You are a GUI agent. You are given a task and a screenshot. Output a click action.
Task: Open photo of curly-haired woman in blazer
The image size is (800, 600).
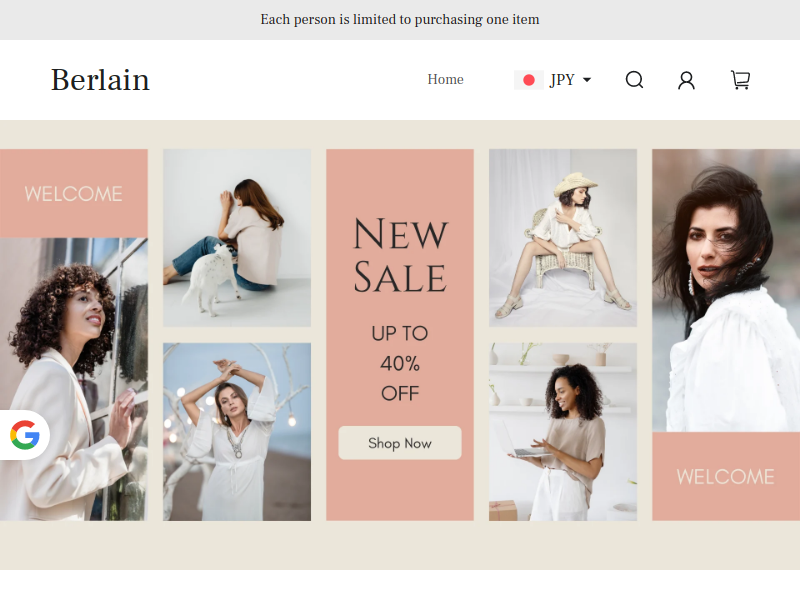point(74,379)
